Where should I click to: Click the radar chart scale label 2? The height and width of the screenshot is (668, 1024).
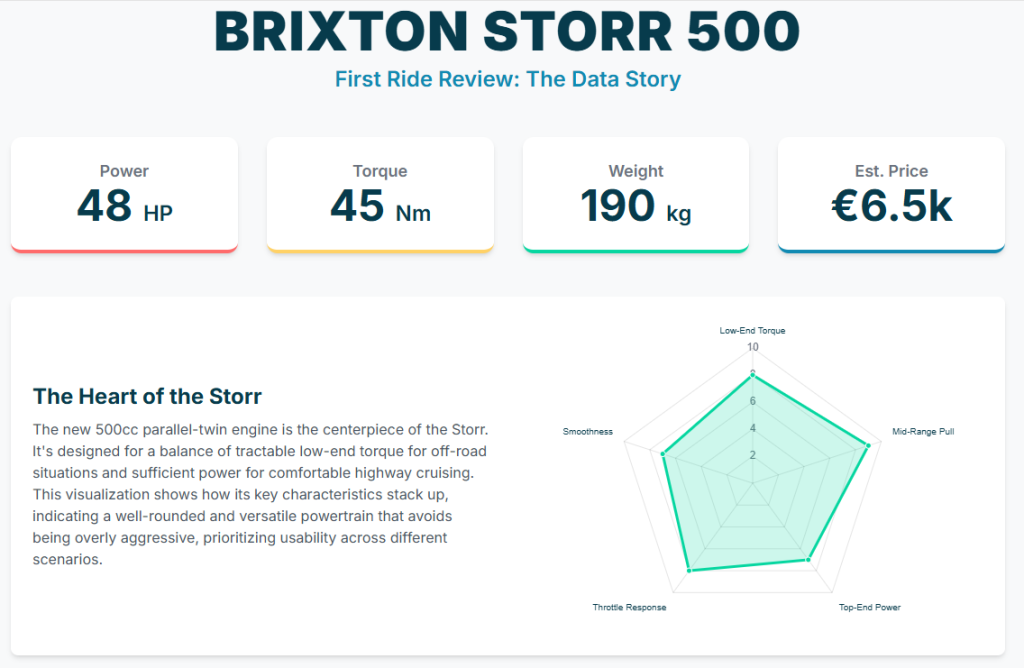pyautogui.click(x=753, y=455)
